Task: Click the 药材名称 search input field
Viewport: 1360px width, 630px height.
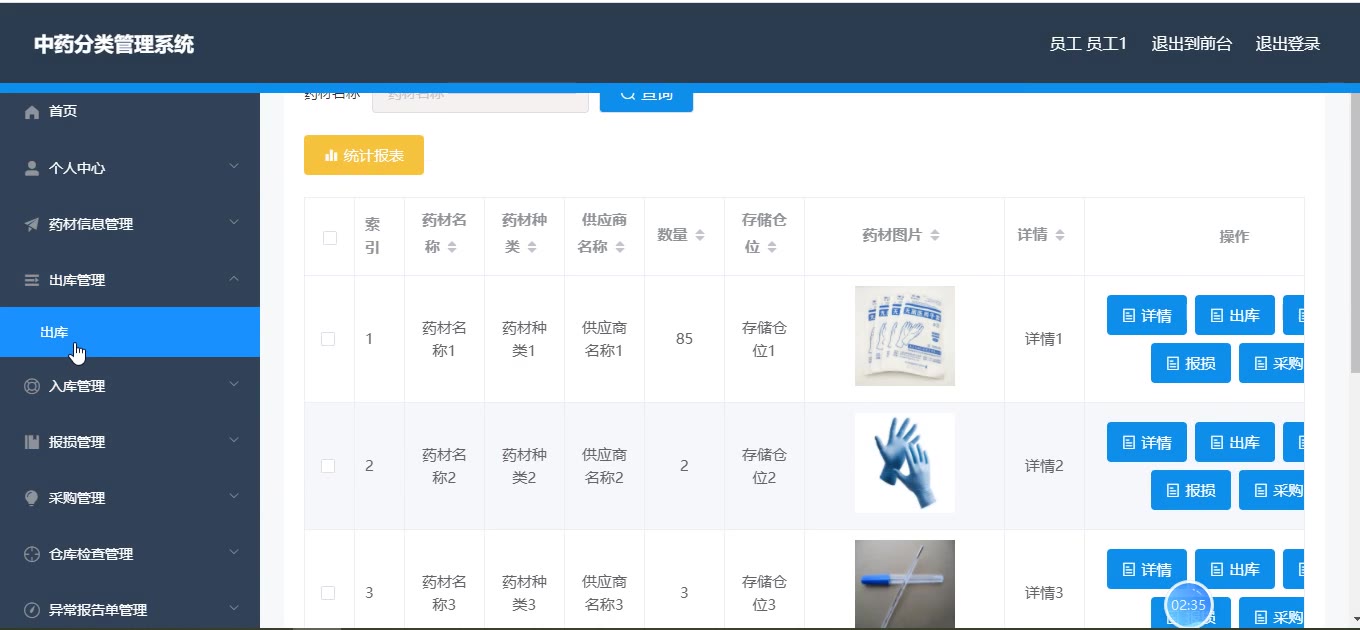Action: 480,101
